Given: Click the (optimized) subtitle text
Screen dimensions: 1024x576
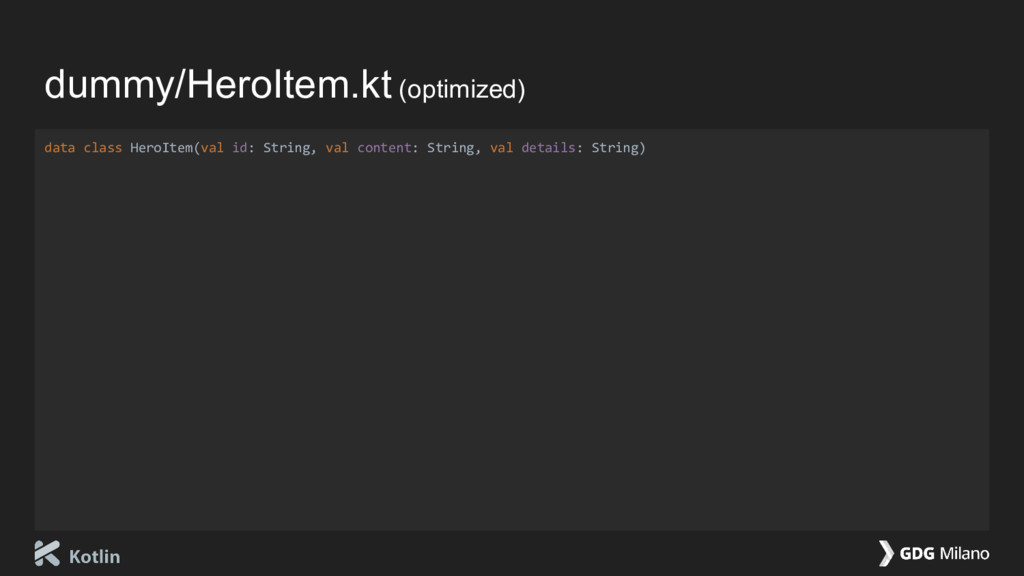Looking at the screenshot, I should (462, 89).
